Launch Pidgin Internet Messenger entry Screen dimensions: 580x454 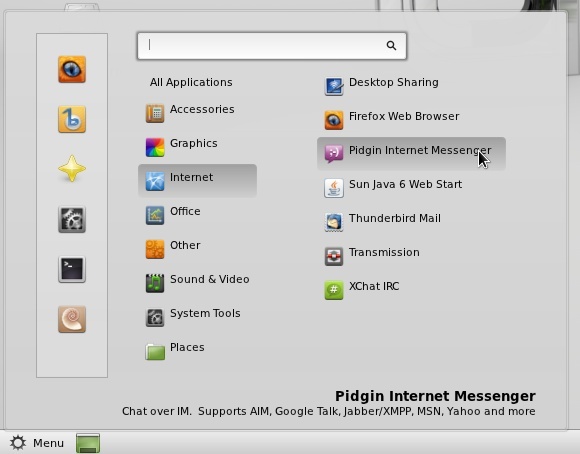pos(411,154)
